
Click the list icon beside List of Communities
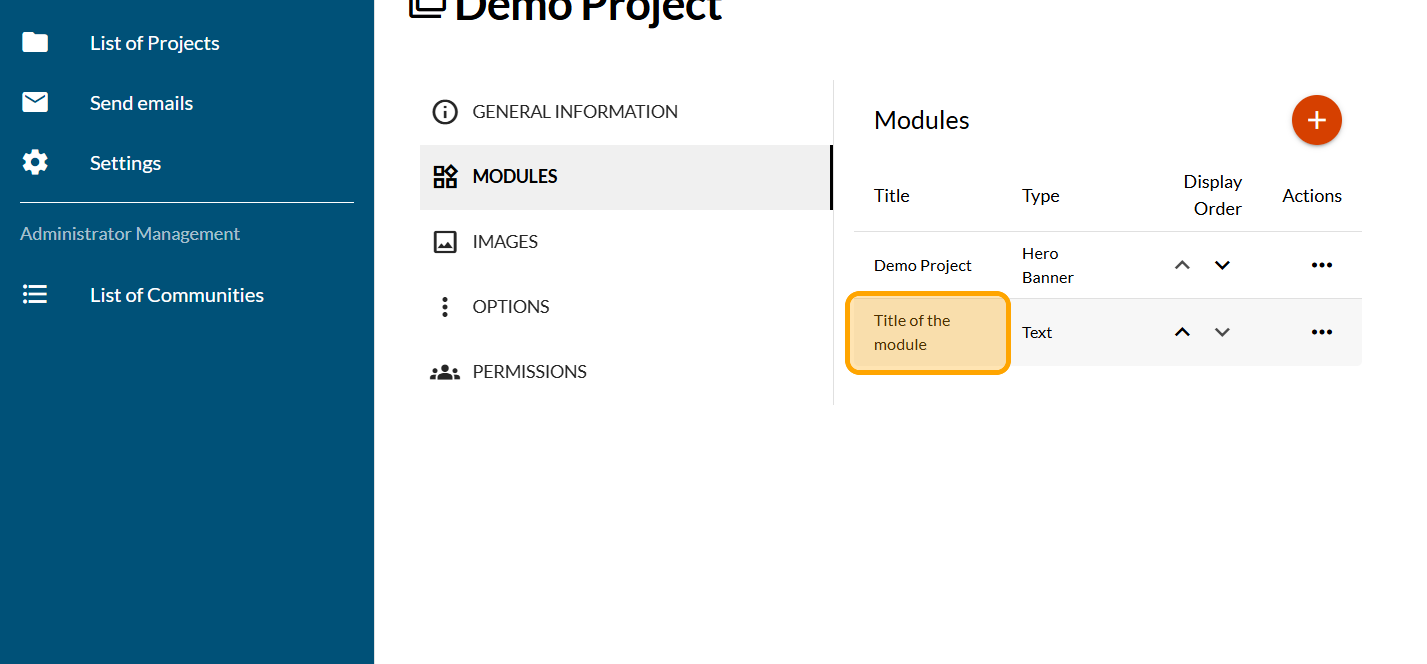coord(35,295)
